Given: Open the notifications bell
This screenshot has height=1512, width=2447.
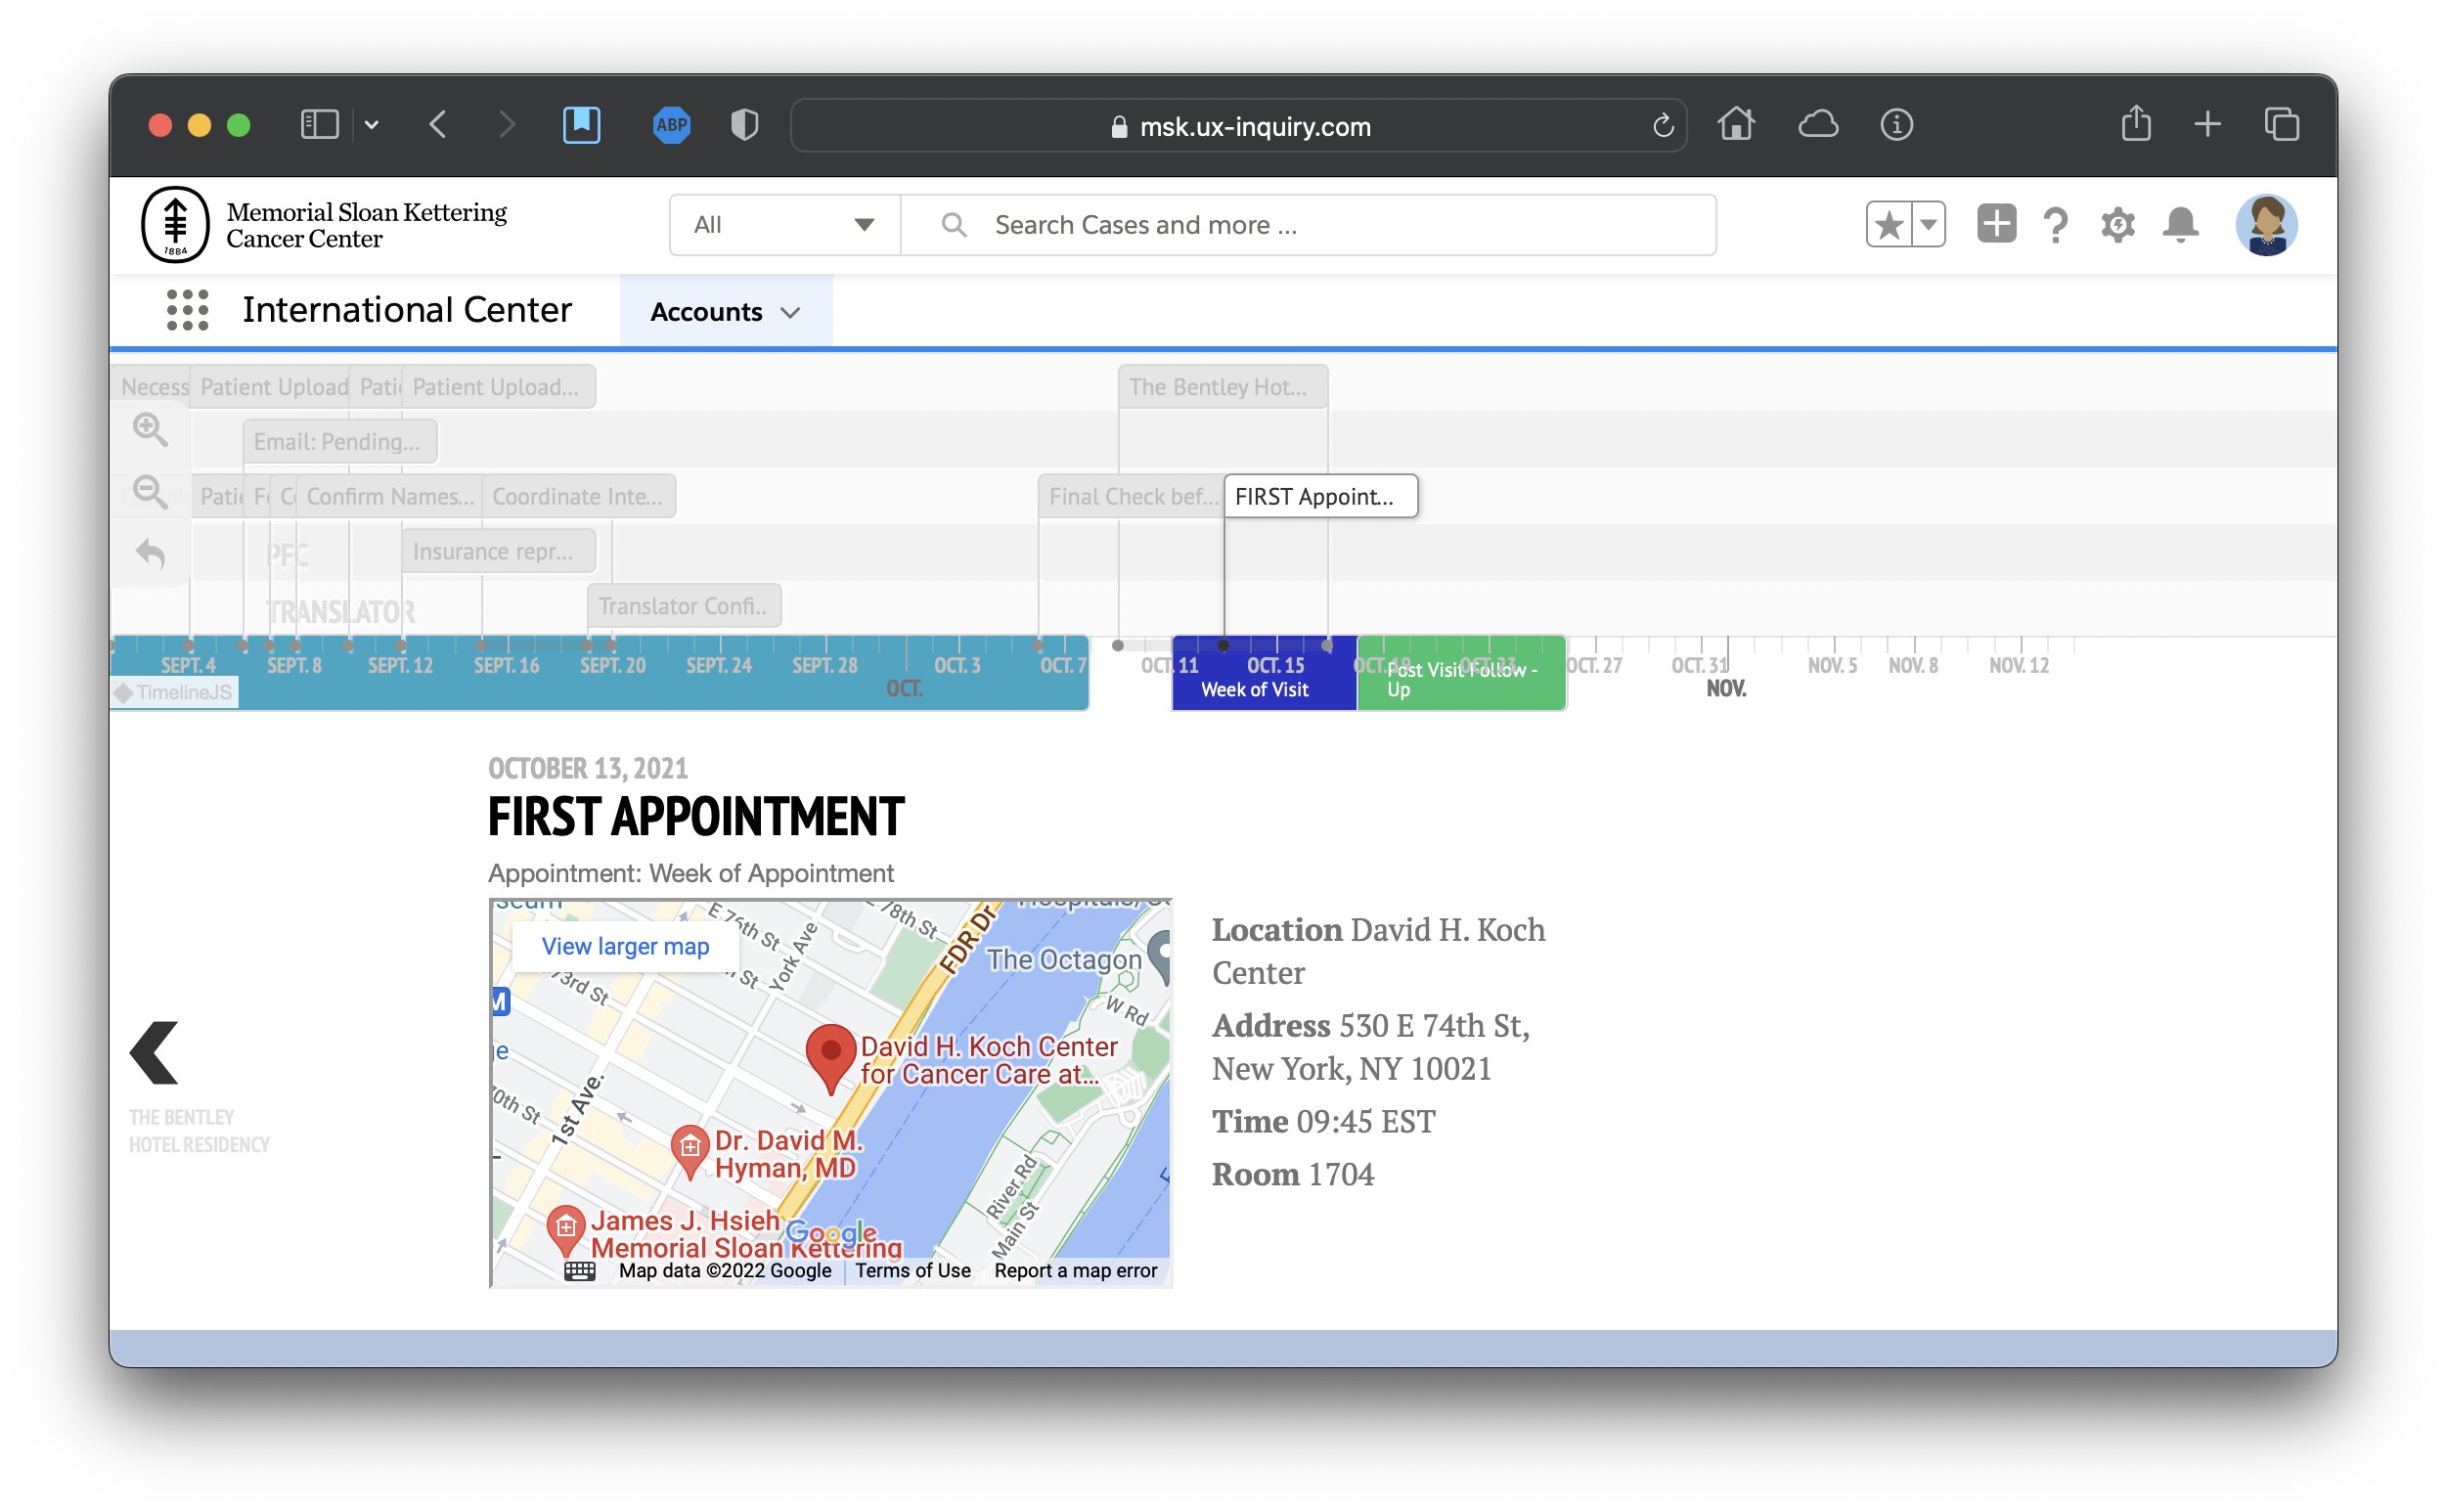Looking at the screenshot, I should pos(2181,225).
